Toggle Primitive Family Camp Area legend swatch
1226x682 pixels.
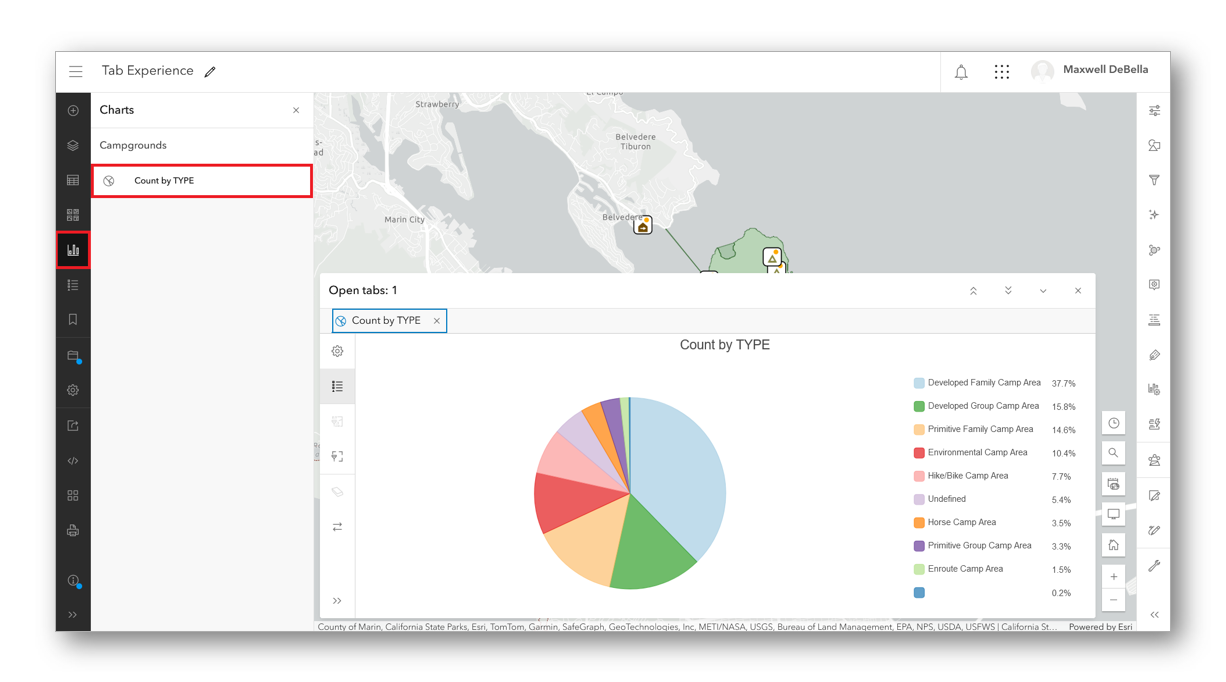(919, 430)
